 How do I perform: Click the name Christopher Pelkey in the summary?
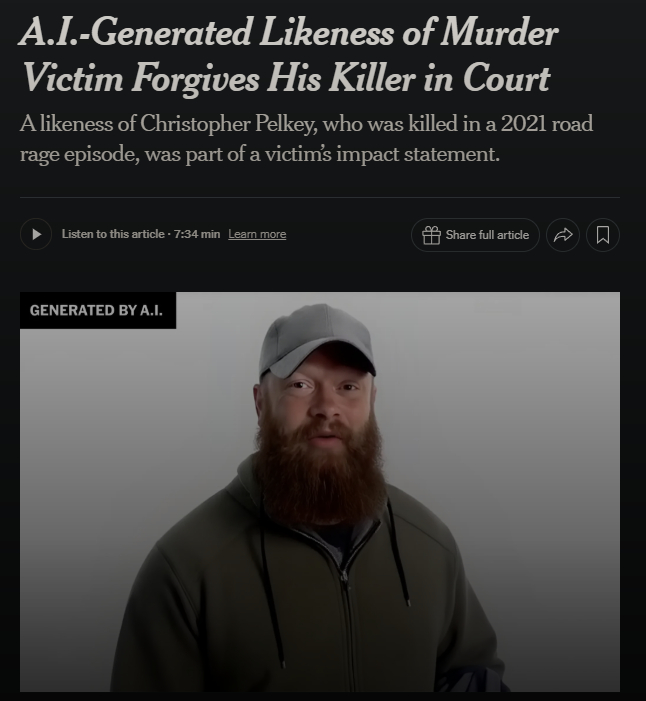click(x=228, y=124)
